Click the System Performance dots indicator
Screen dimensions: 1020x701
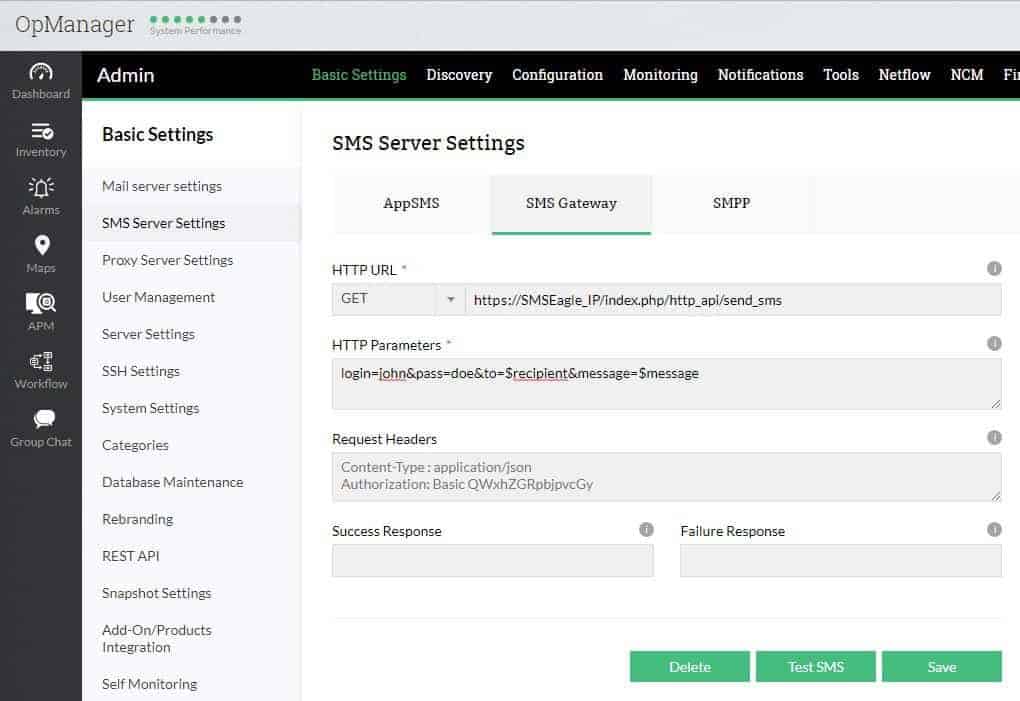[195, 20]
